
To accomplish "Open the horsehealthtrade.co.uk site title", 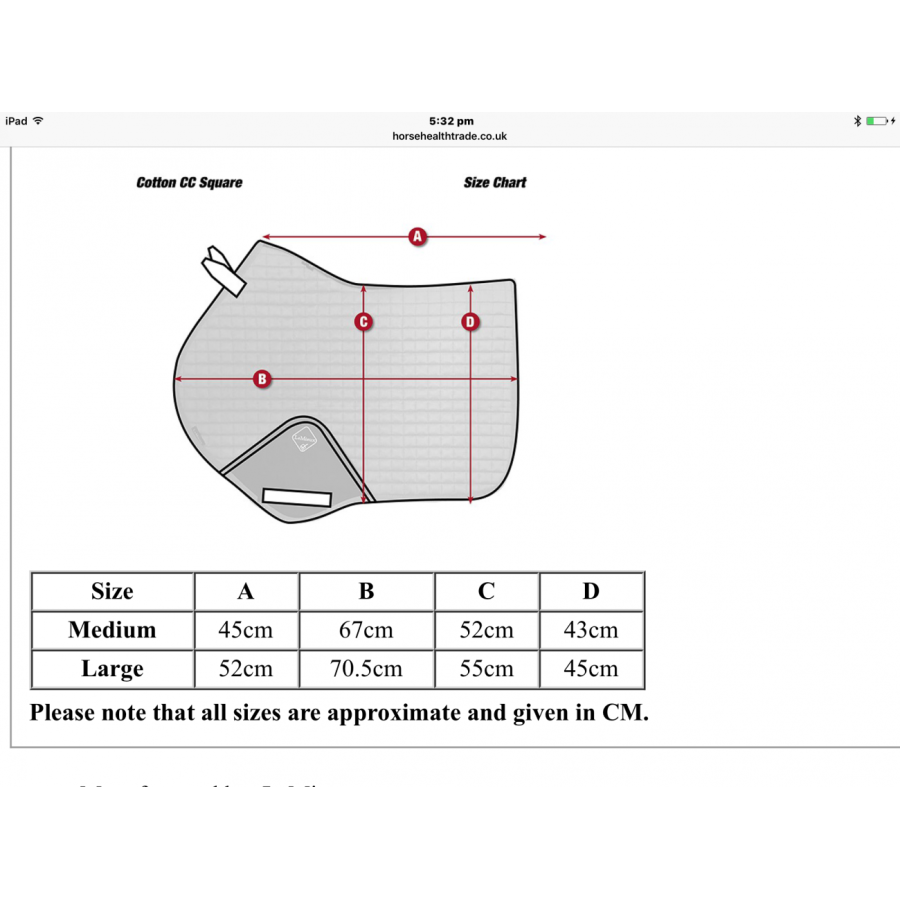I will click(x=450, y=136).
